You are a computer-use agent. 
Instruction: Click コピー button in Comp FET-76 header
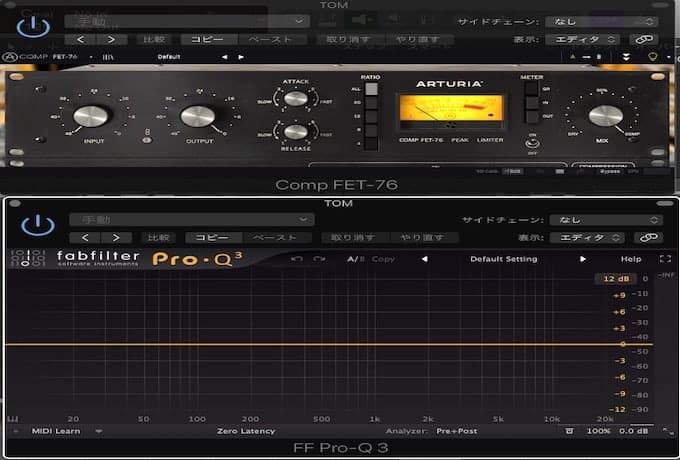click(209, 39)
